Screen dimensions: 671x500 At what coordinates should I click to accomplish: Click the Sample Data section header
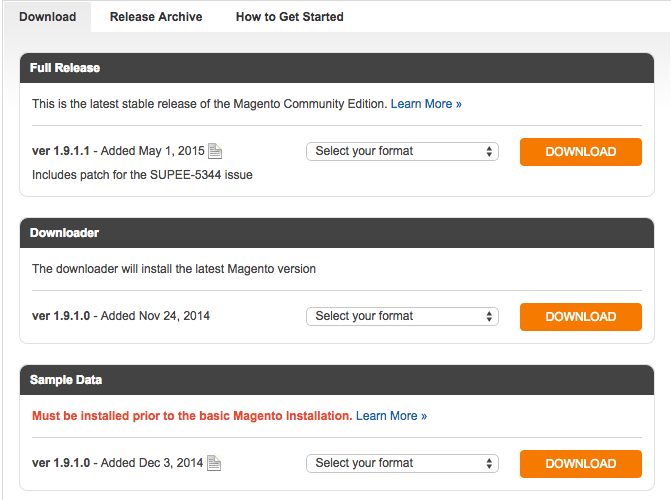point(337,380)
